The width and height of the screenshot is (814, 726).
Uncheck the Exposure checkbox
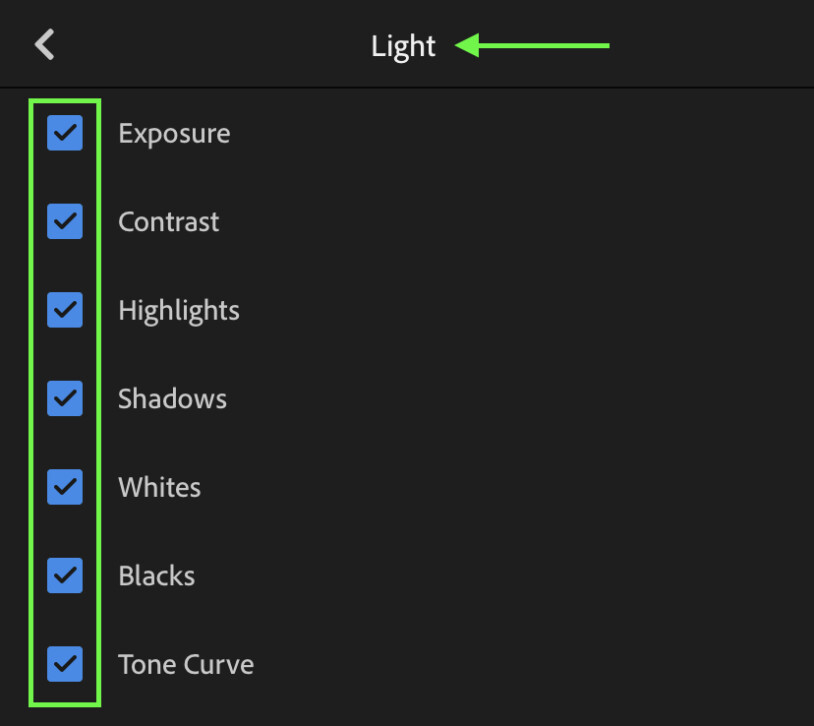65,133
